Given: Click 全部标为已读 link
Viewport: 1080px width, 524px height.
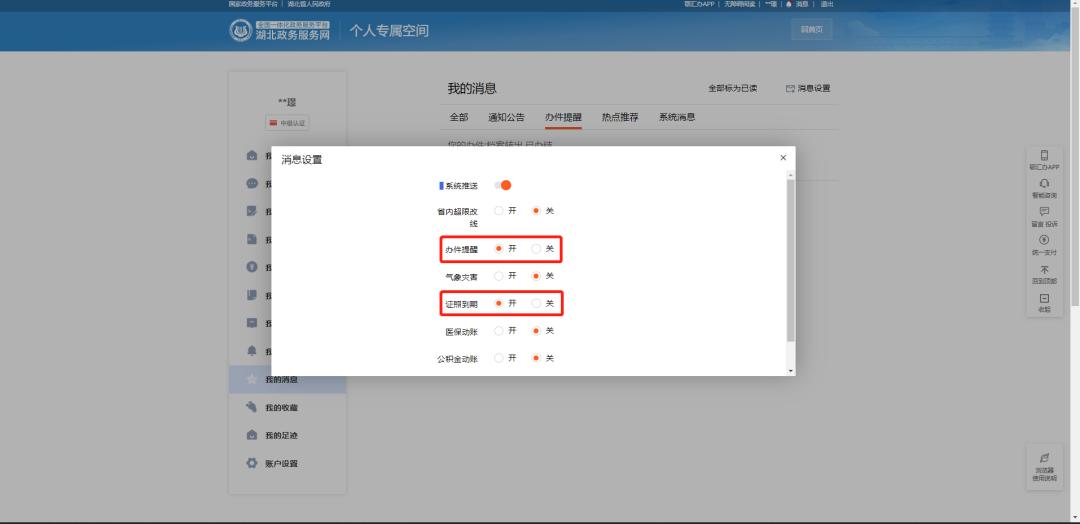Looking at the screenshot, I should point(733,88).
